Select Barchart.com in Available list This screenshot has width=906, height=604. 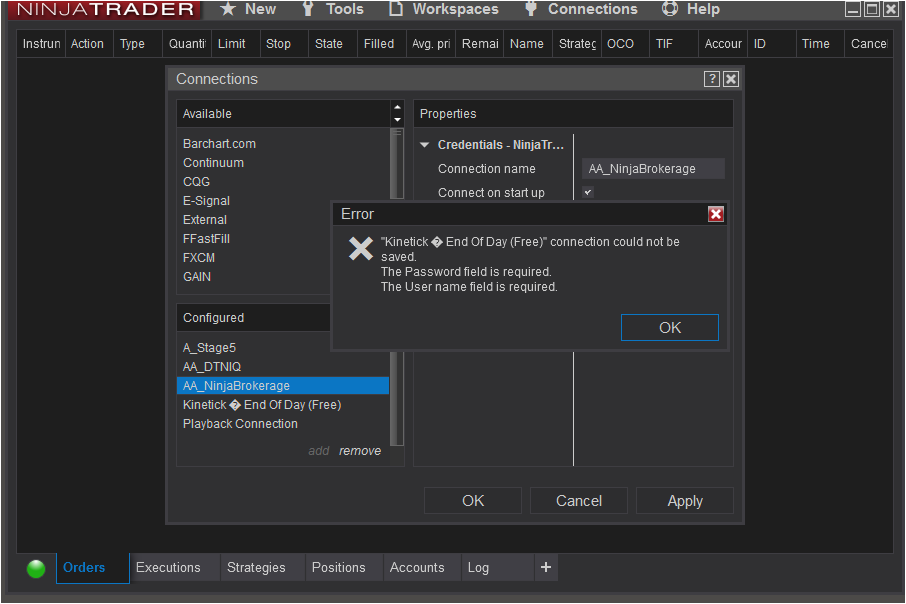click(x=220, y=144)
